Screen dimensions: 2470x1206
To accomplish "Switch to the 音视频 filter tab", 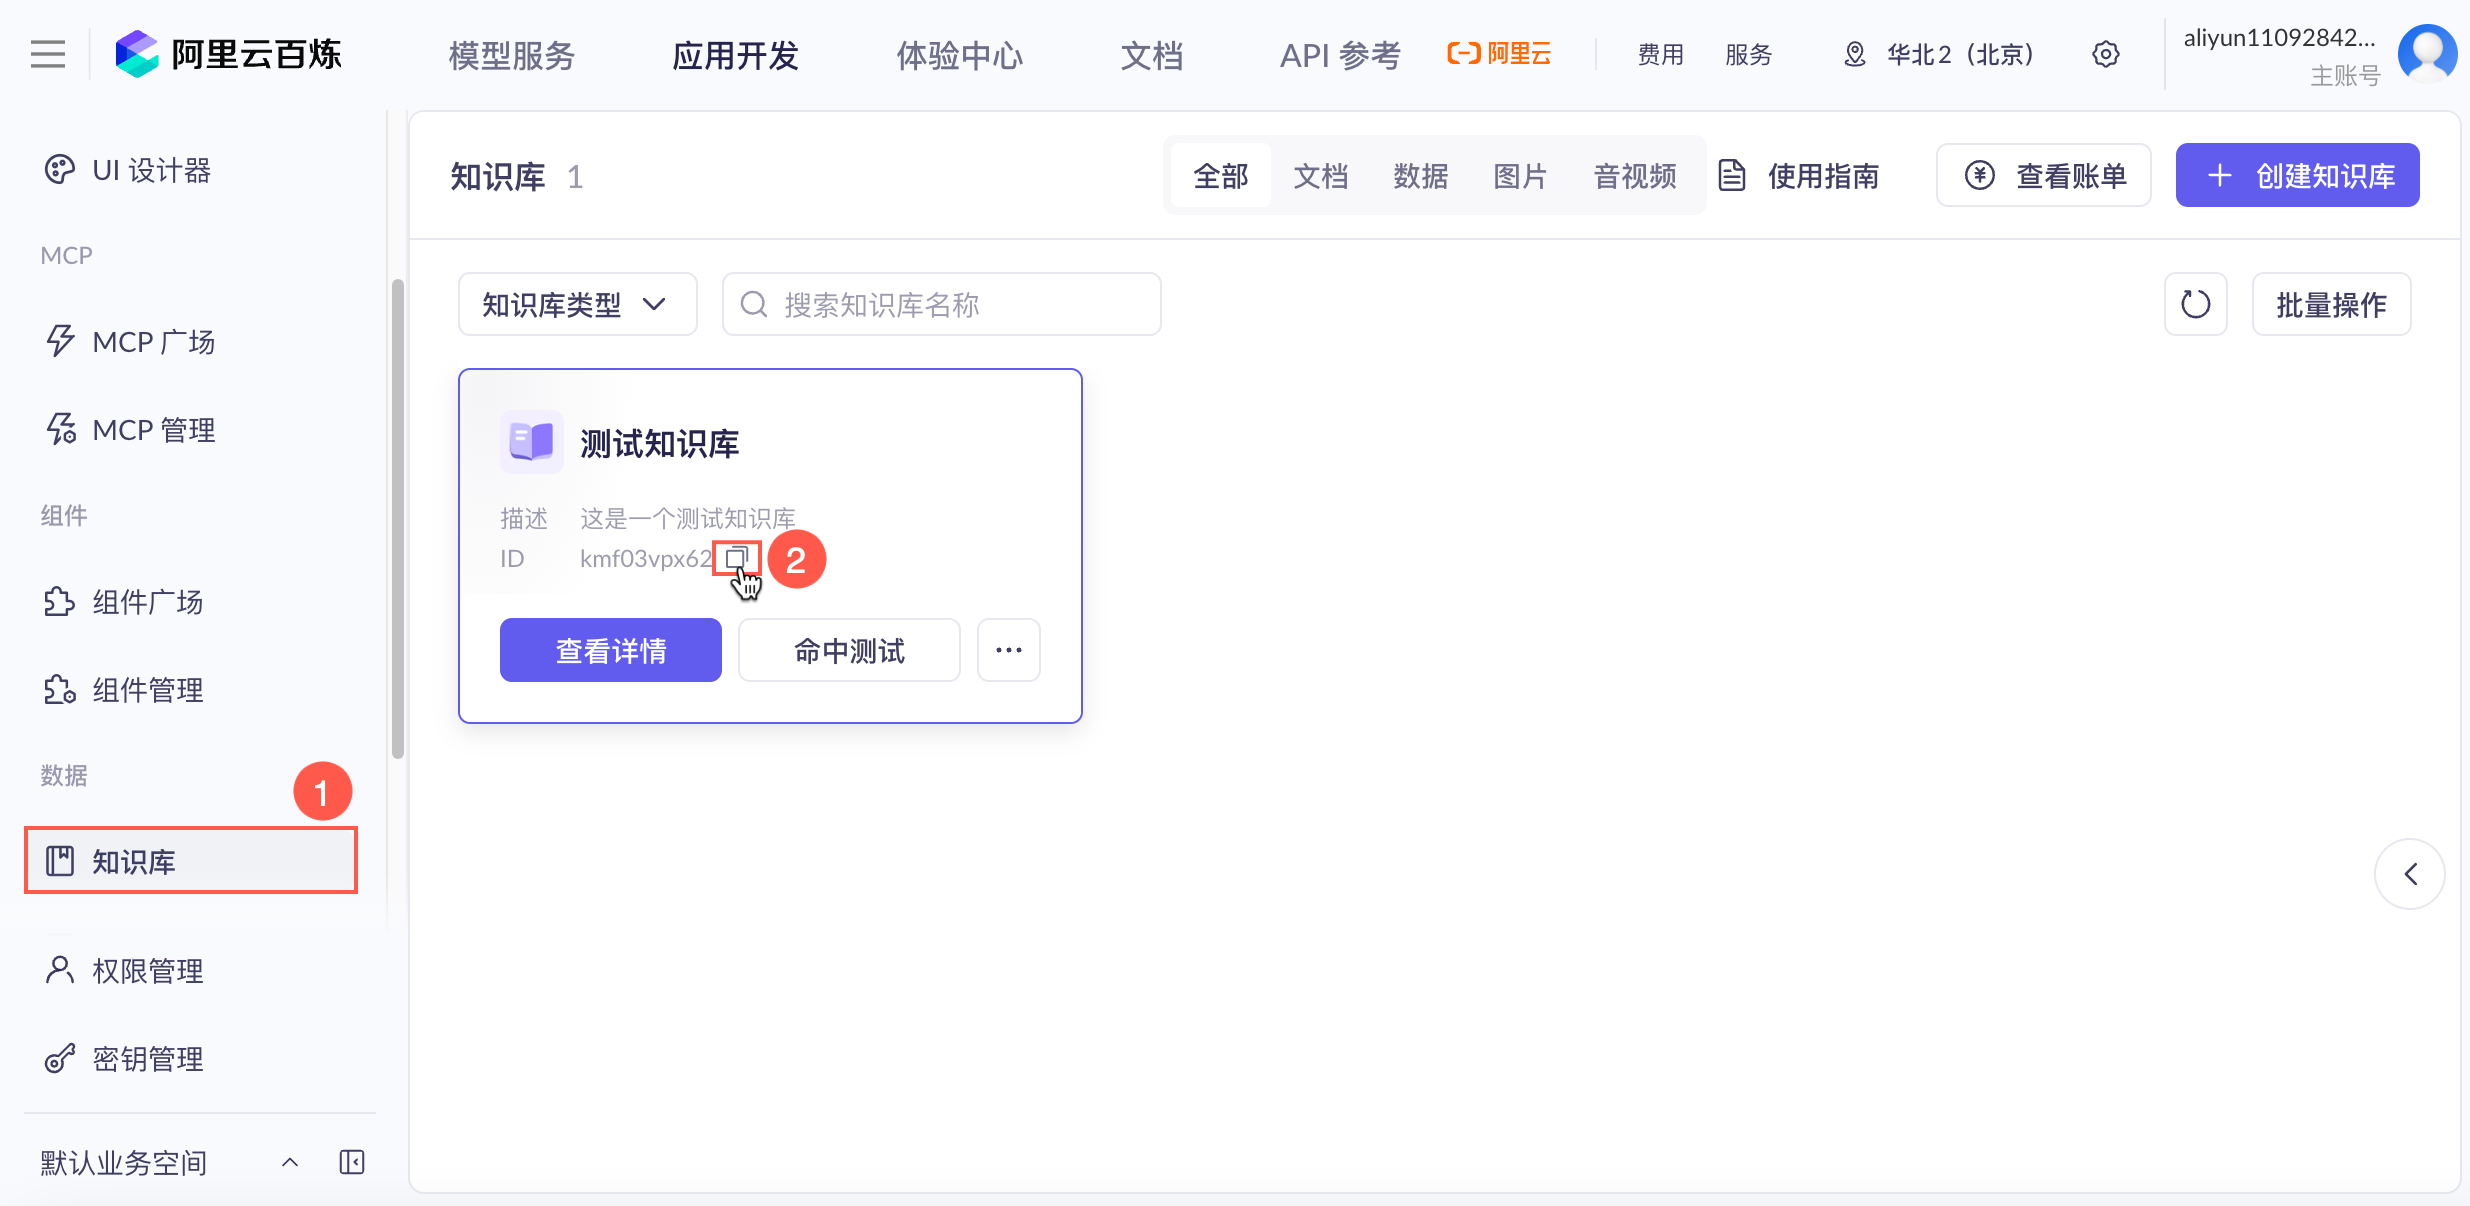I will (1635, 176).
